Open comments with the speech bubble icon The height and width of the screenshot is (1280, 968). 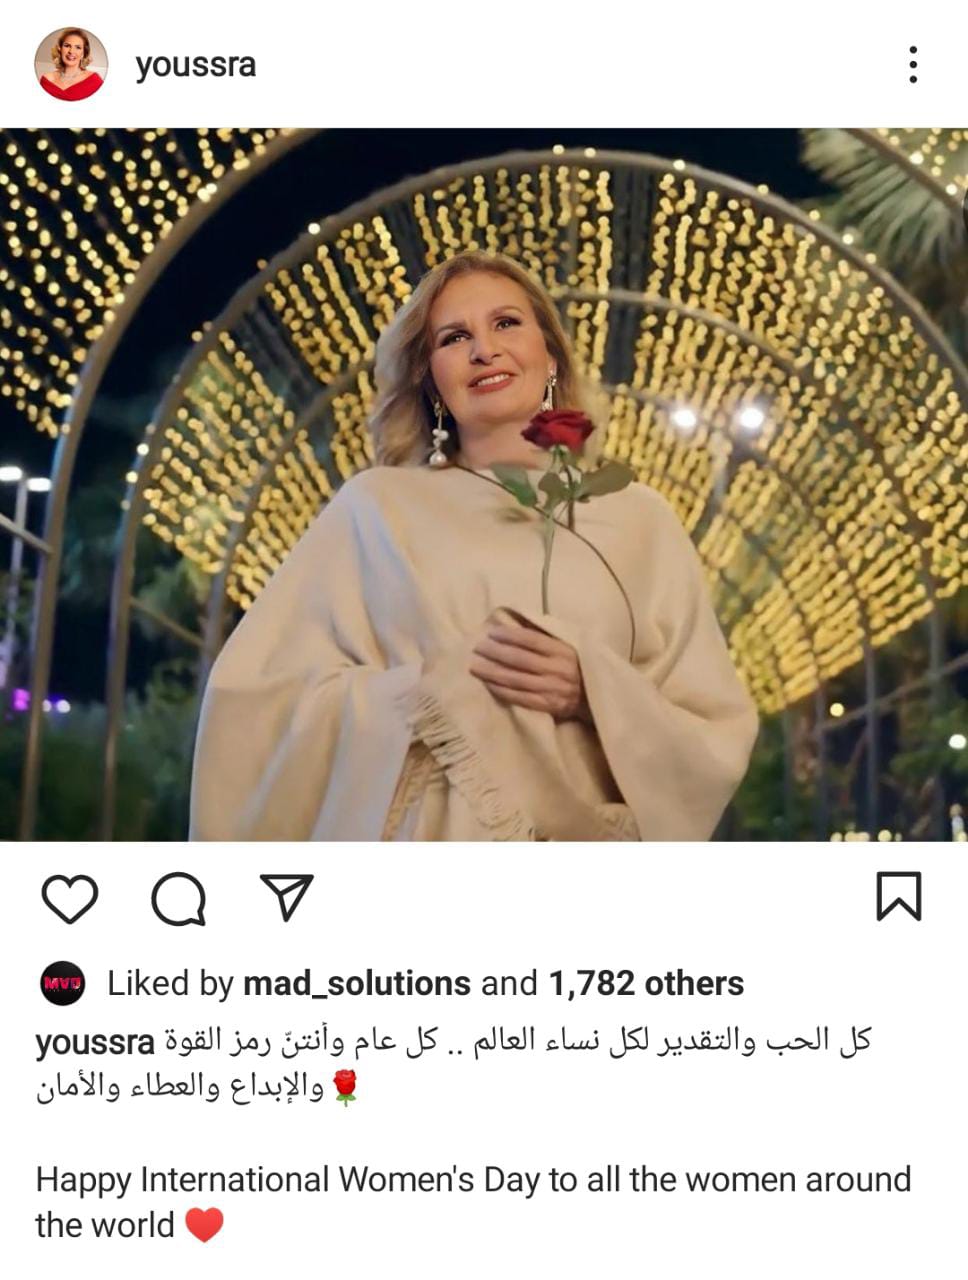click(179, 898)
